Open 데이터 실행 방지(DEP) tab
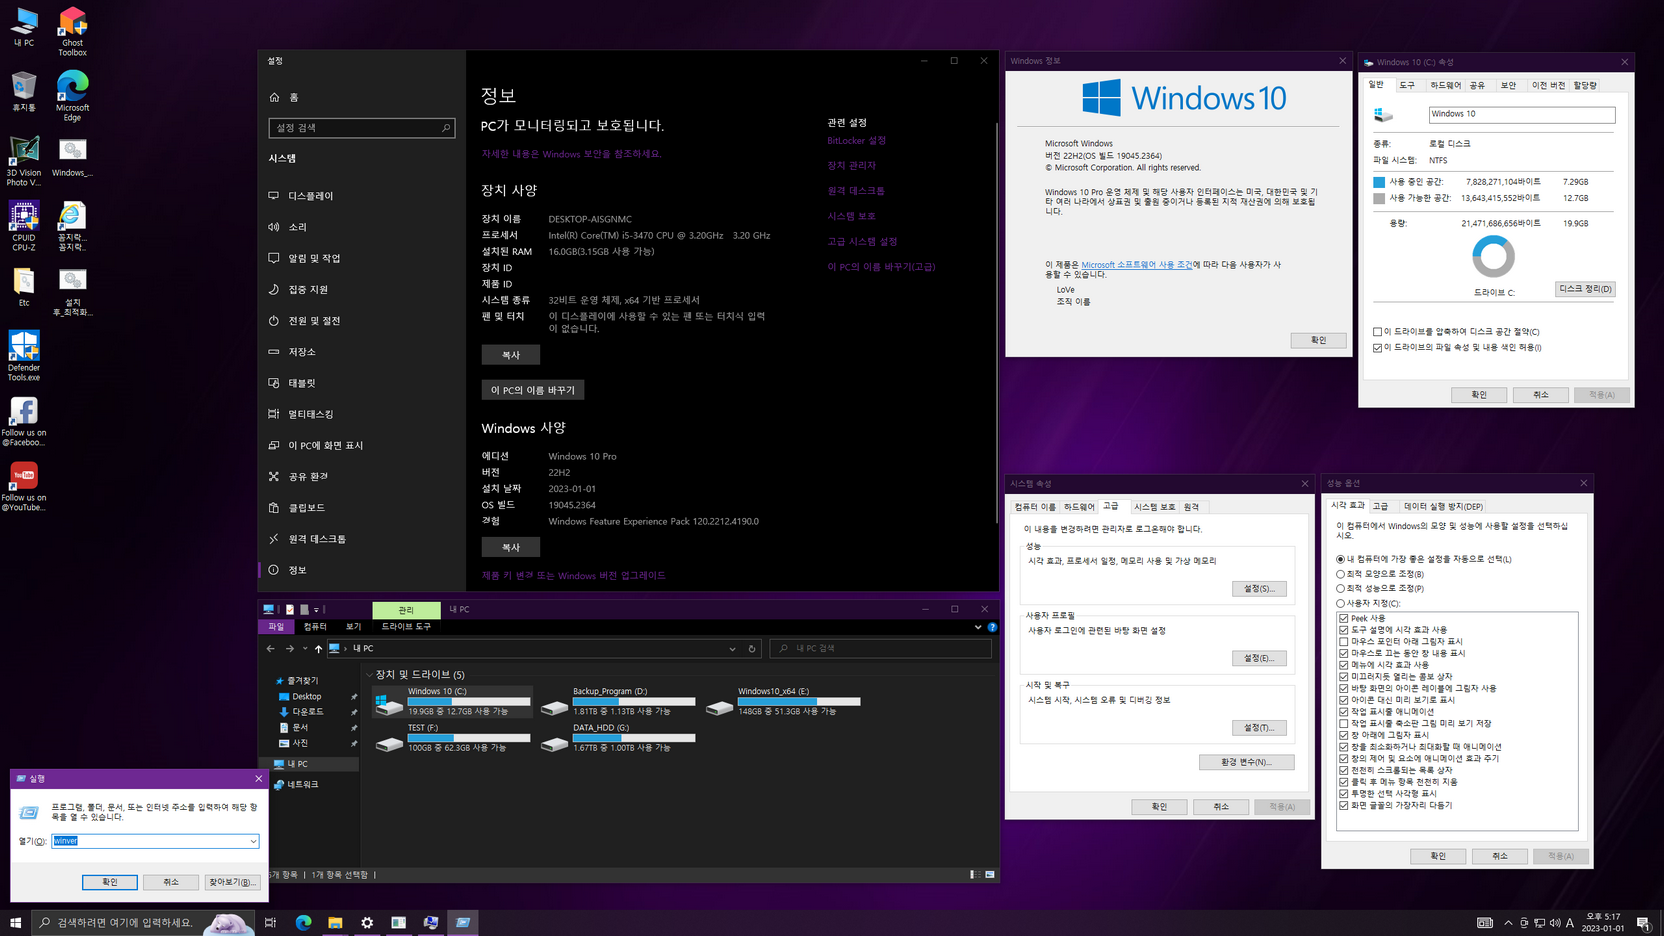This screenshot has height=936, width=1664. [1443, 506]
